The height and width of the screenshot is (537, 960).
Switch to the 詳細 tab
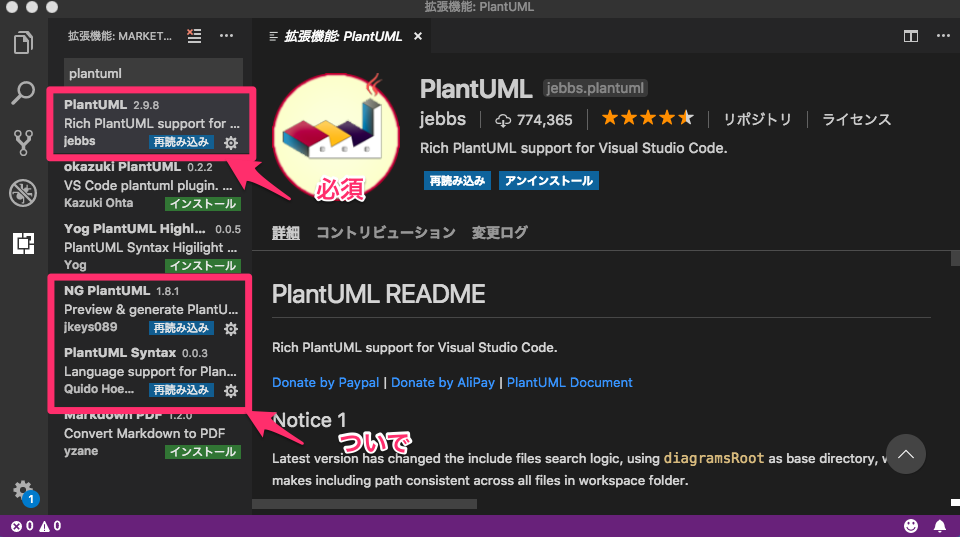pyautogui.click(x=286, y=233)
